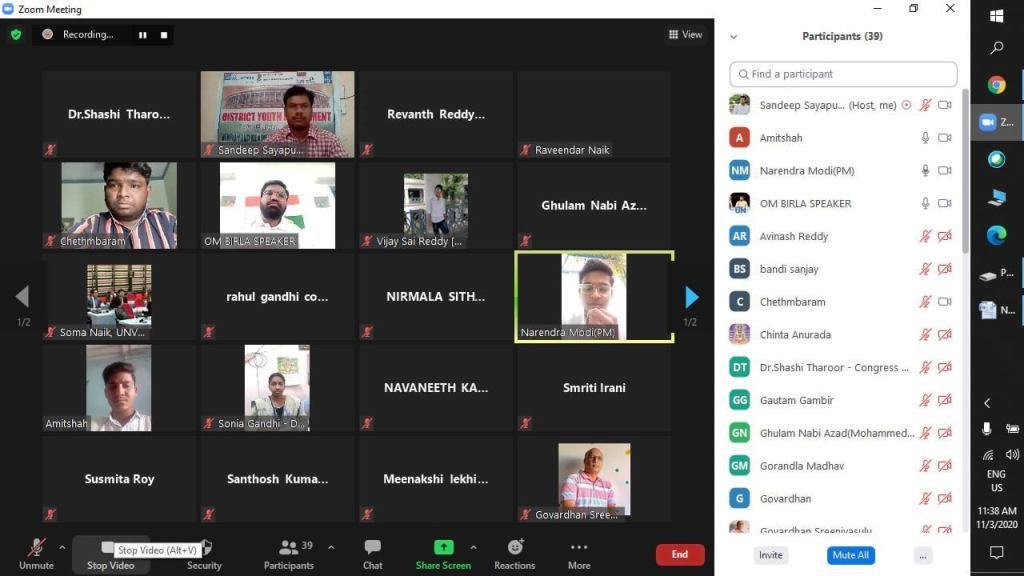Viewport: 1024px width, 576px height.
Task: Select Sonia Gandhi's video tile
Action: click(x=278, y=388)
